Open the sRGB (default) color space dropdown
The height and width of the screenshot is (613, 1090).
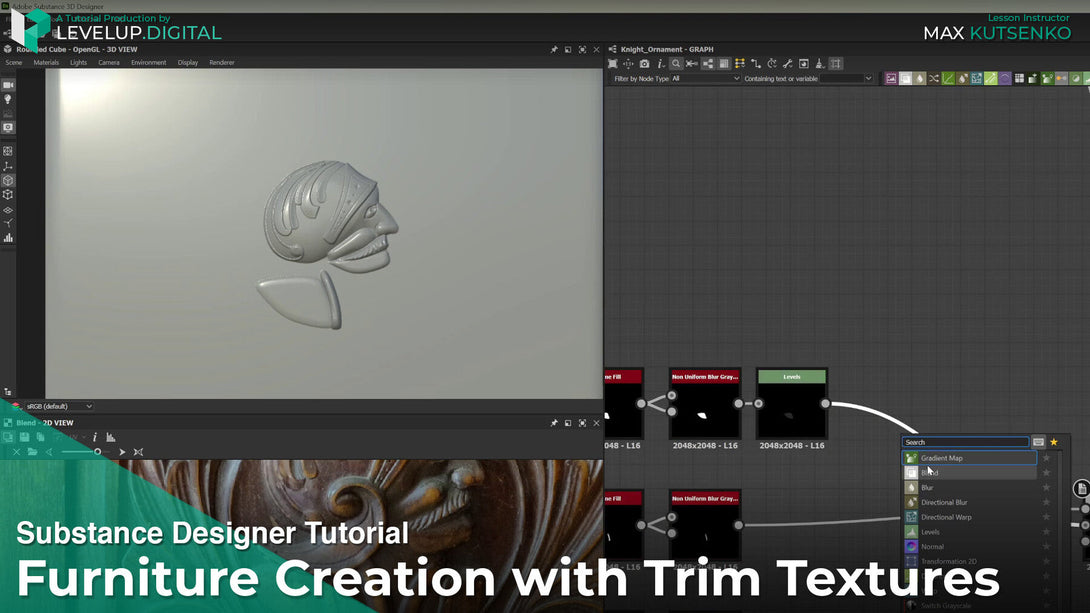click(59, 406)
